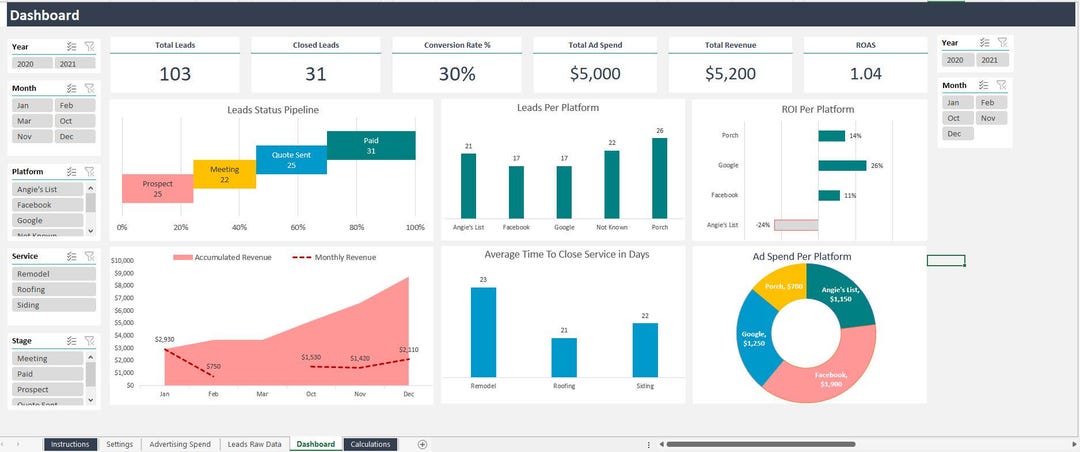
Task: Click the horizontal sheet scrollbar thumb
Action: 760,444
